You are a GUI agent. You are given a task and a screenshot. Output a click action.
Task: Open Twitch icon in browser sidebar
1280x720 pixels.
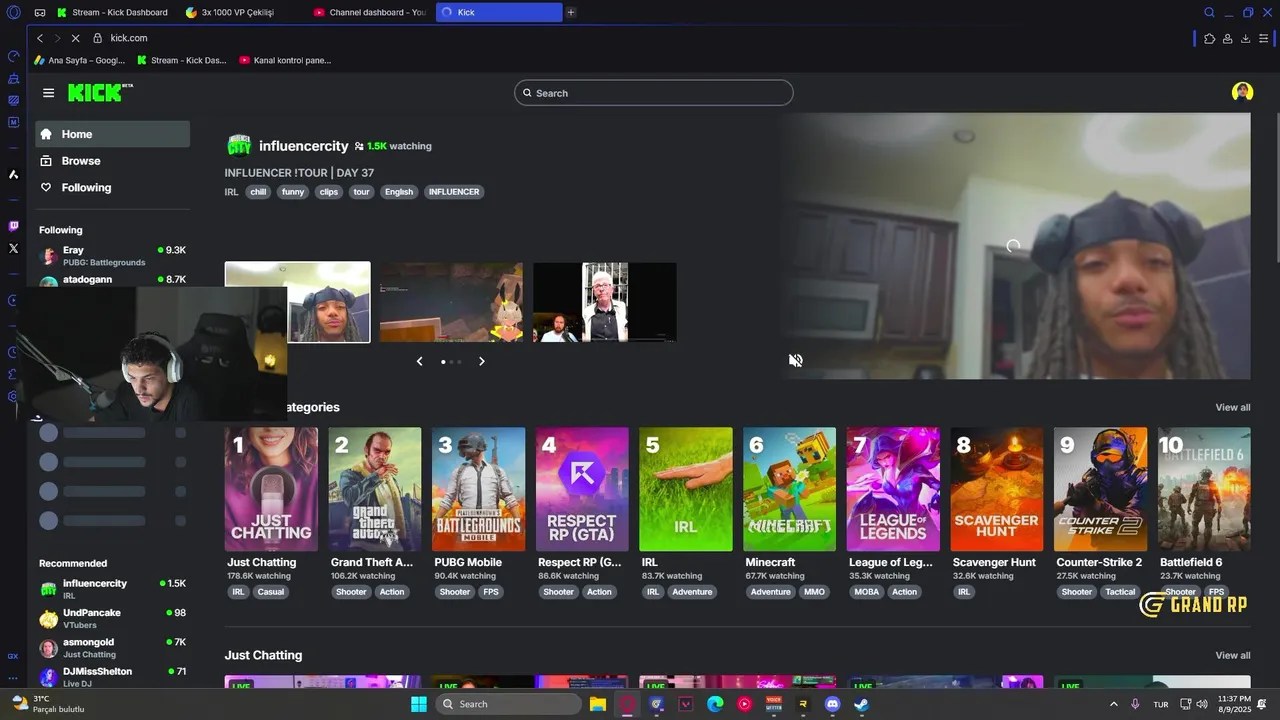point(13,226)
